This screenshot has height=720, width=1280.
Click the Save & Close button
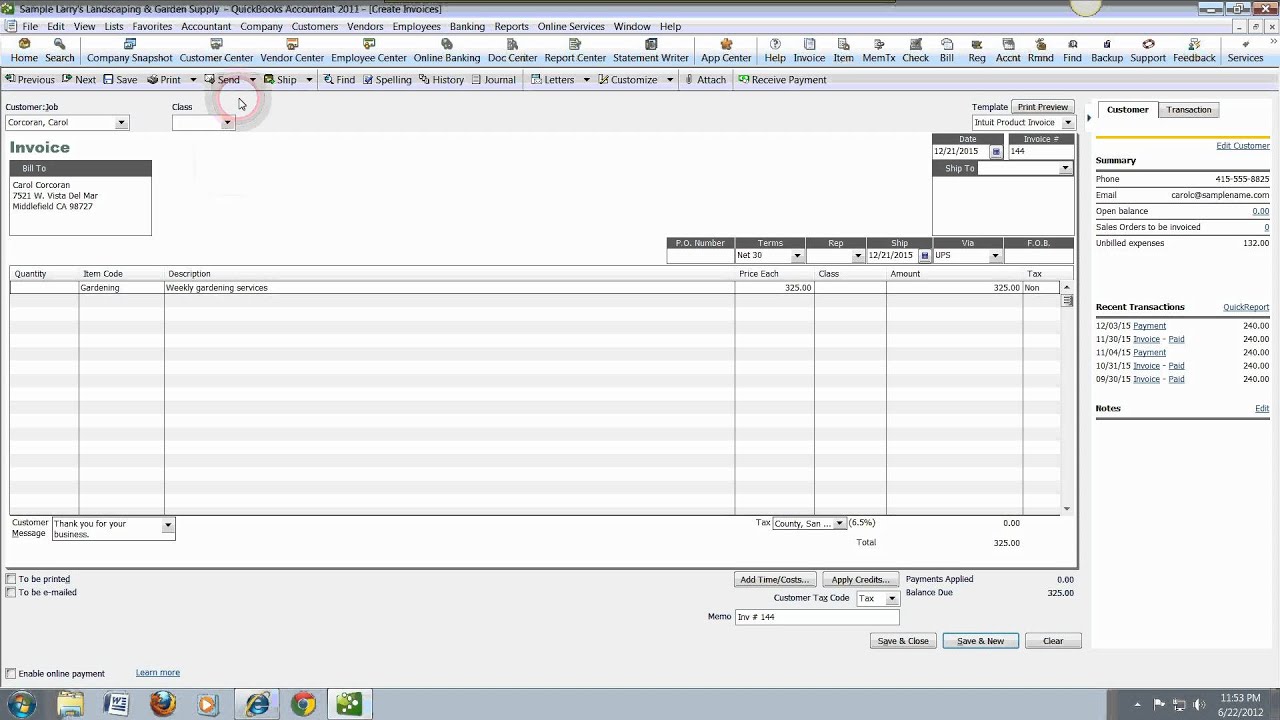(903, 641)
